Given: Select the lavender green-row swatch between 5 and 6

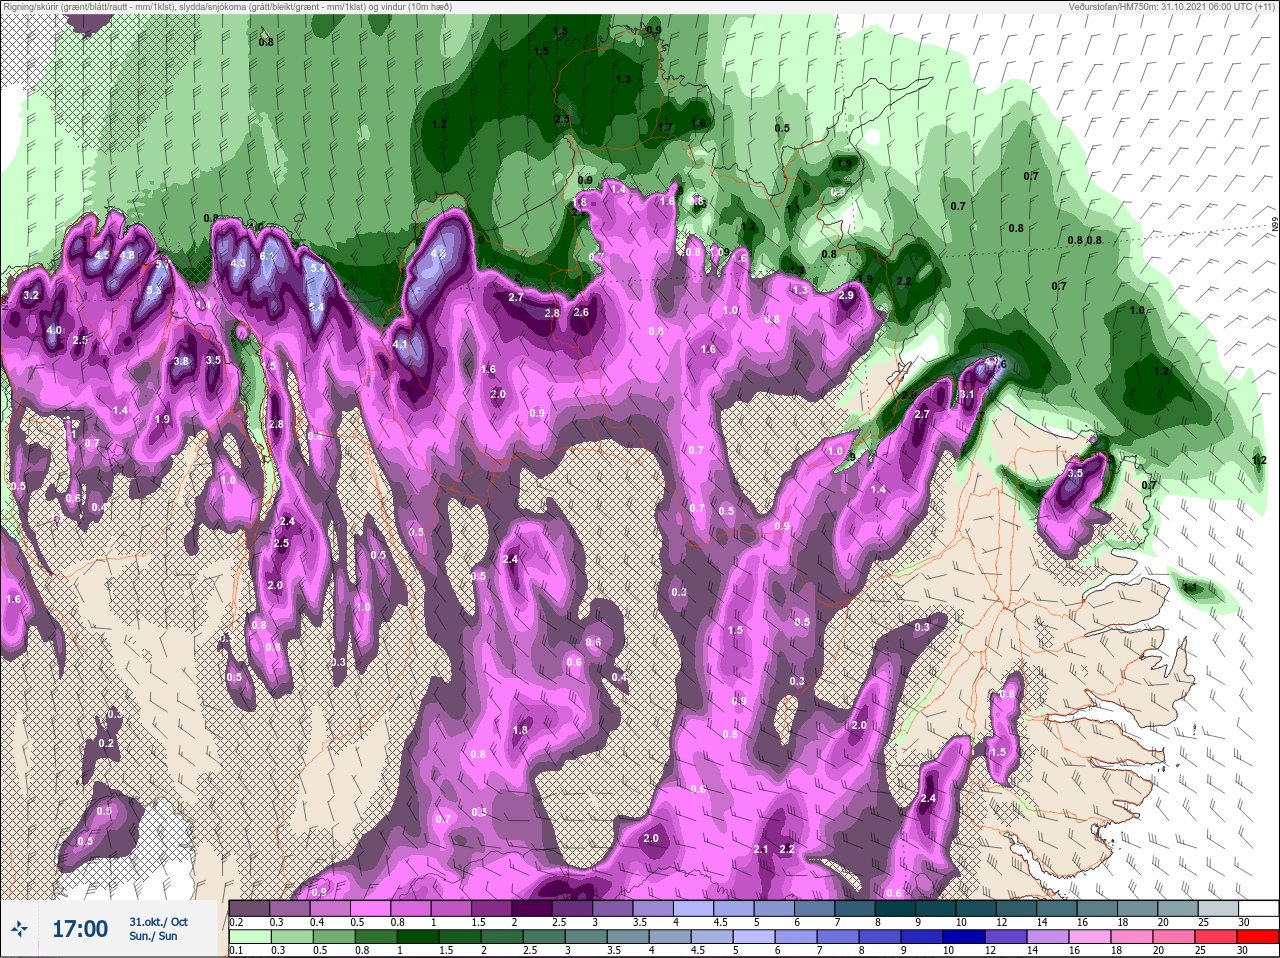Looking at the screenshot, I should [x=756, y=937].
